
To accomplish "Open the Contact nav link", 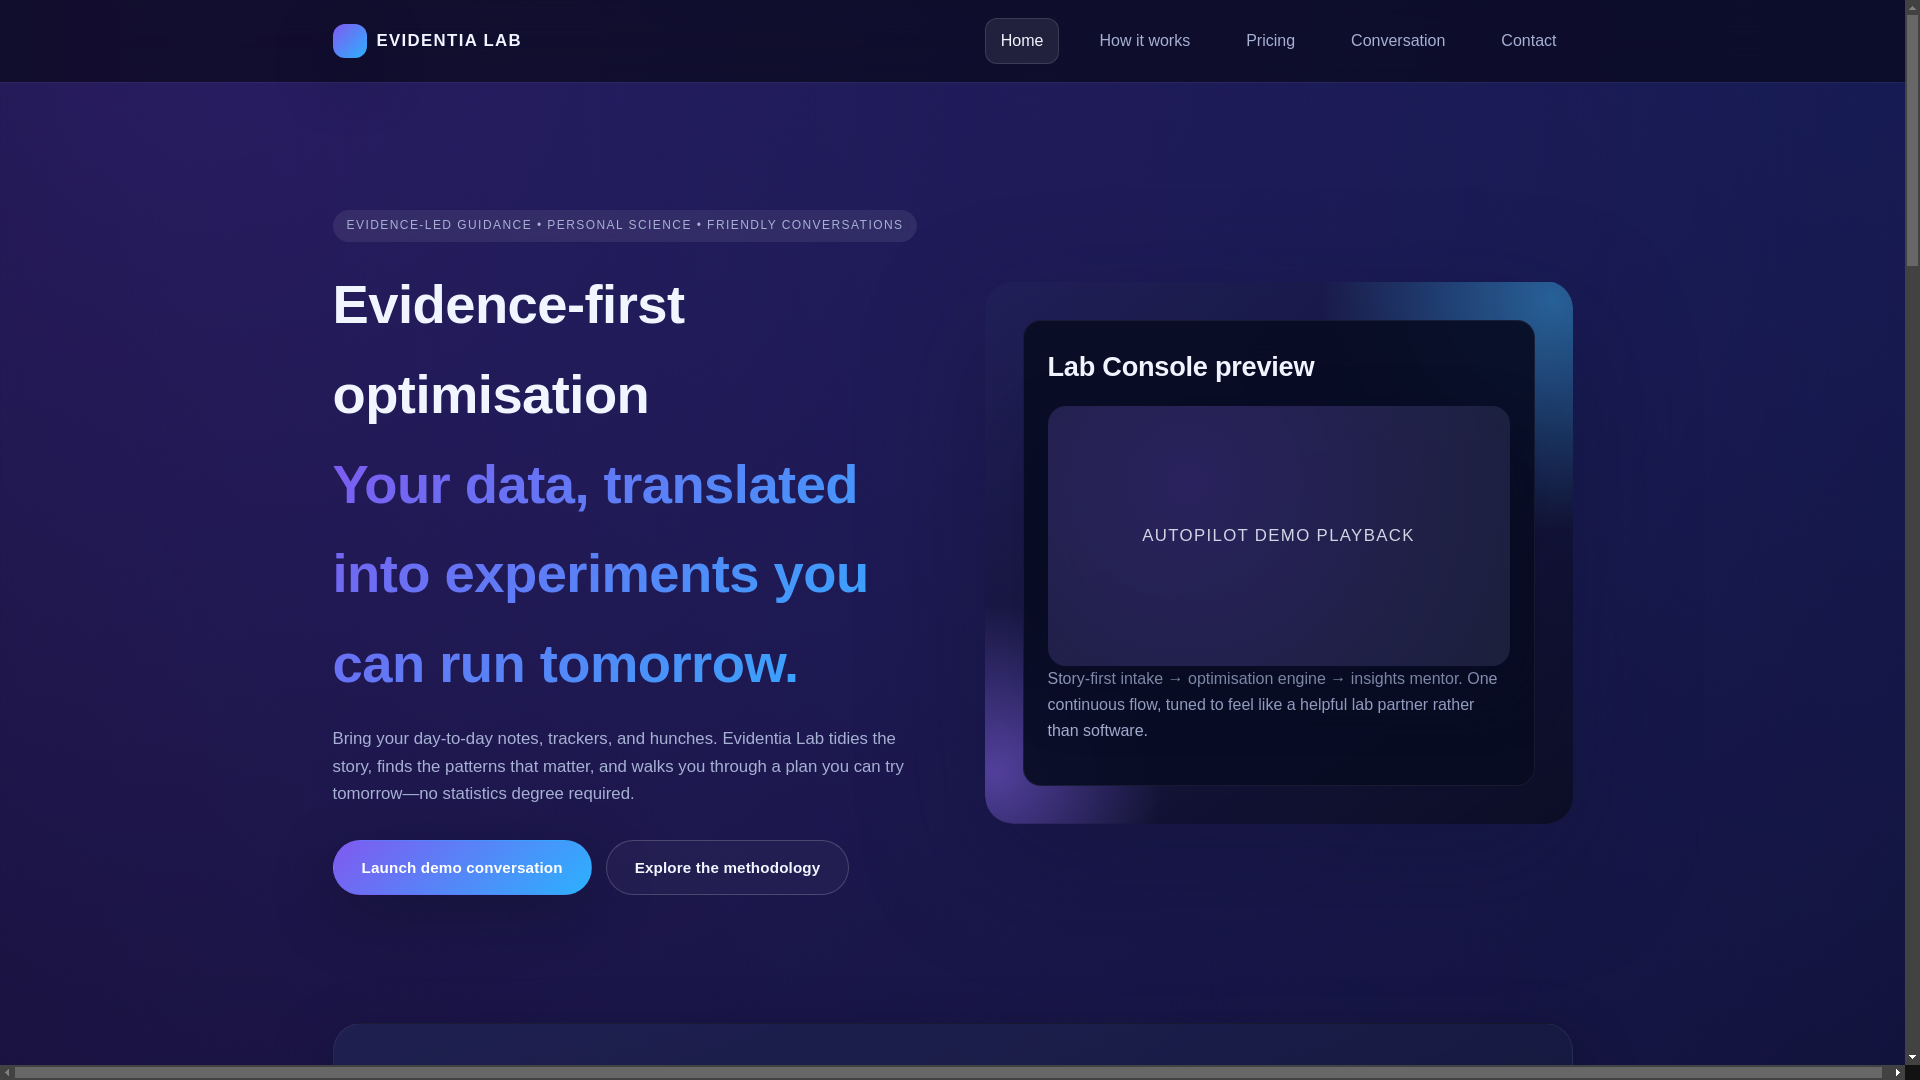I will [1528, 41].
